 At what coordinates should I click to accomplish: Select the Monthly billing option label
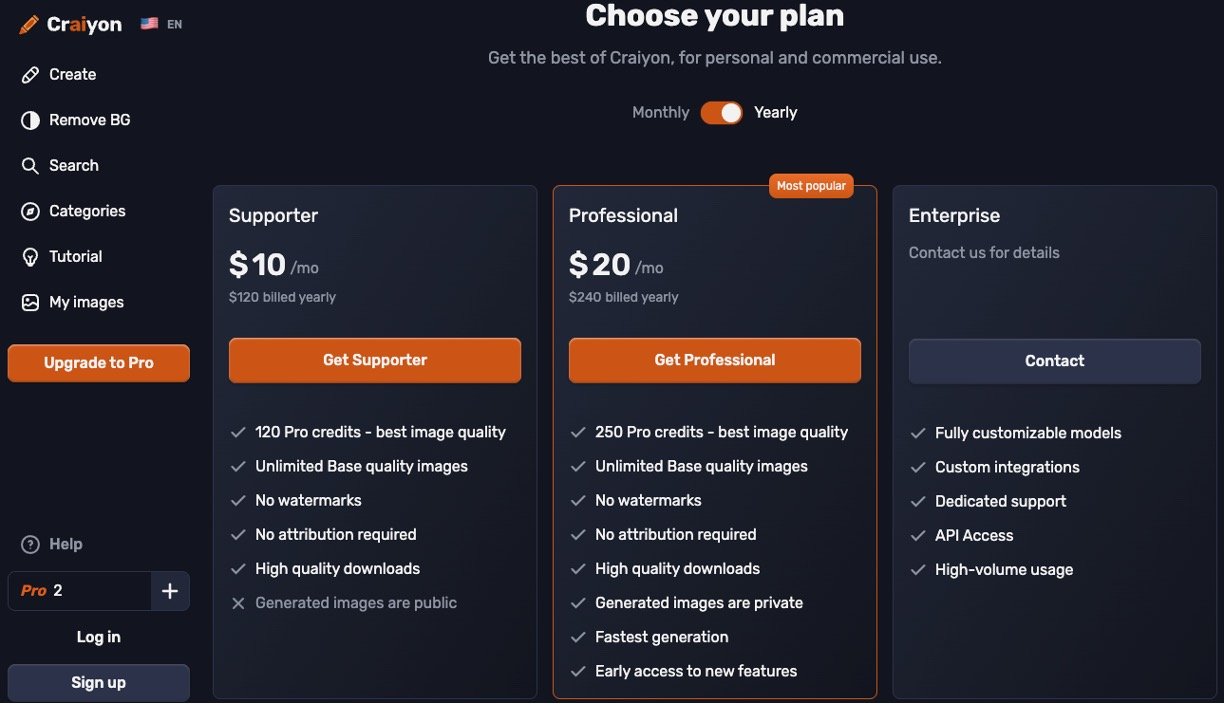[660, 113]
